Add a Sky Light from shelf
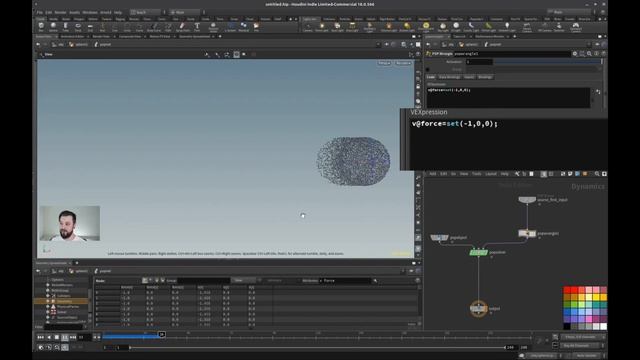 click(443, 27)
